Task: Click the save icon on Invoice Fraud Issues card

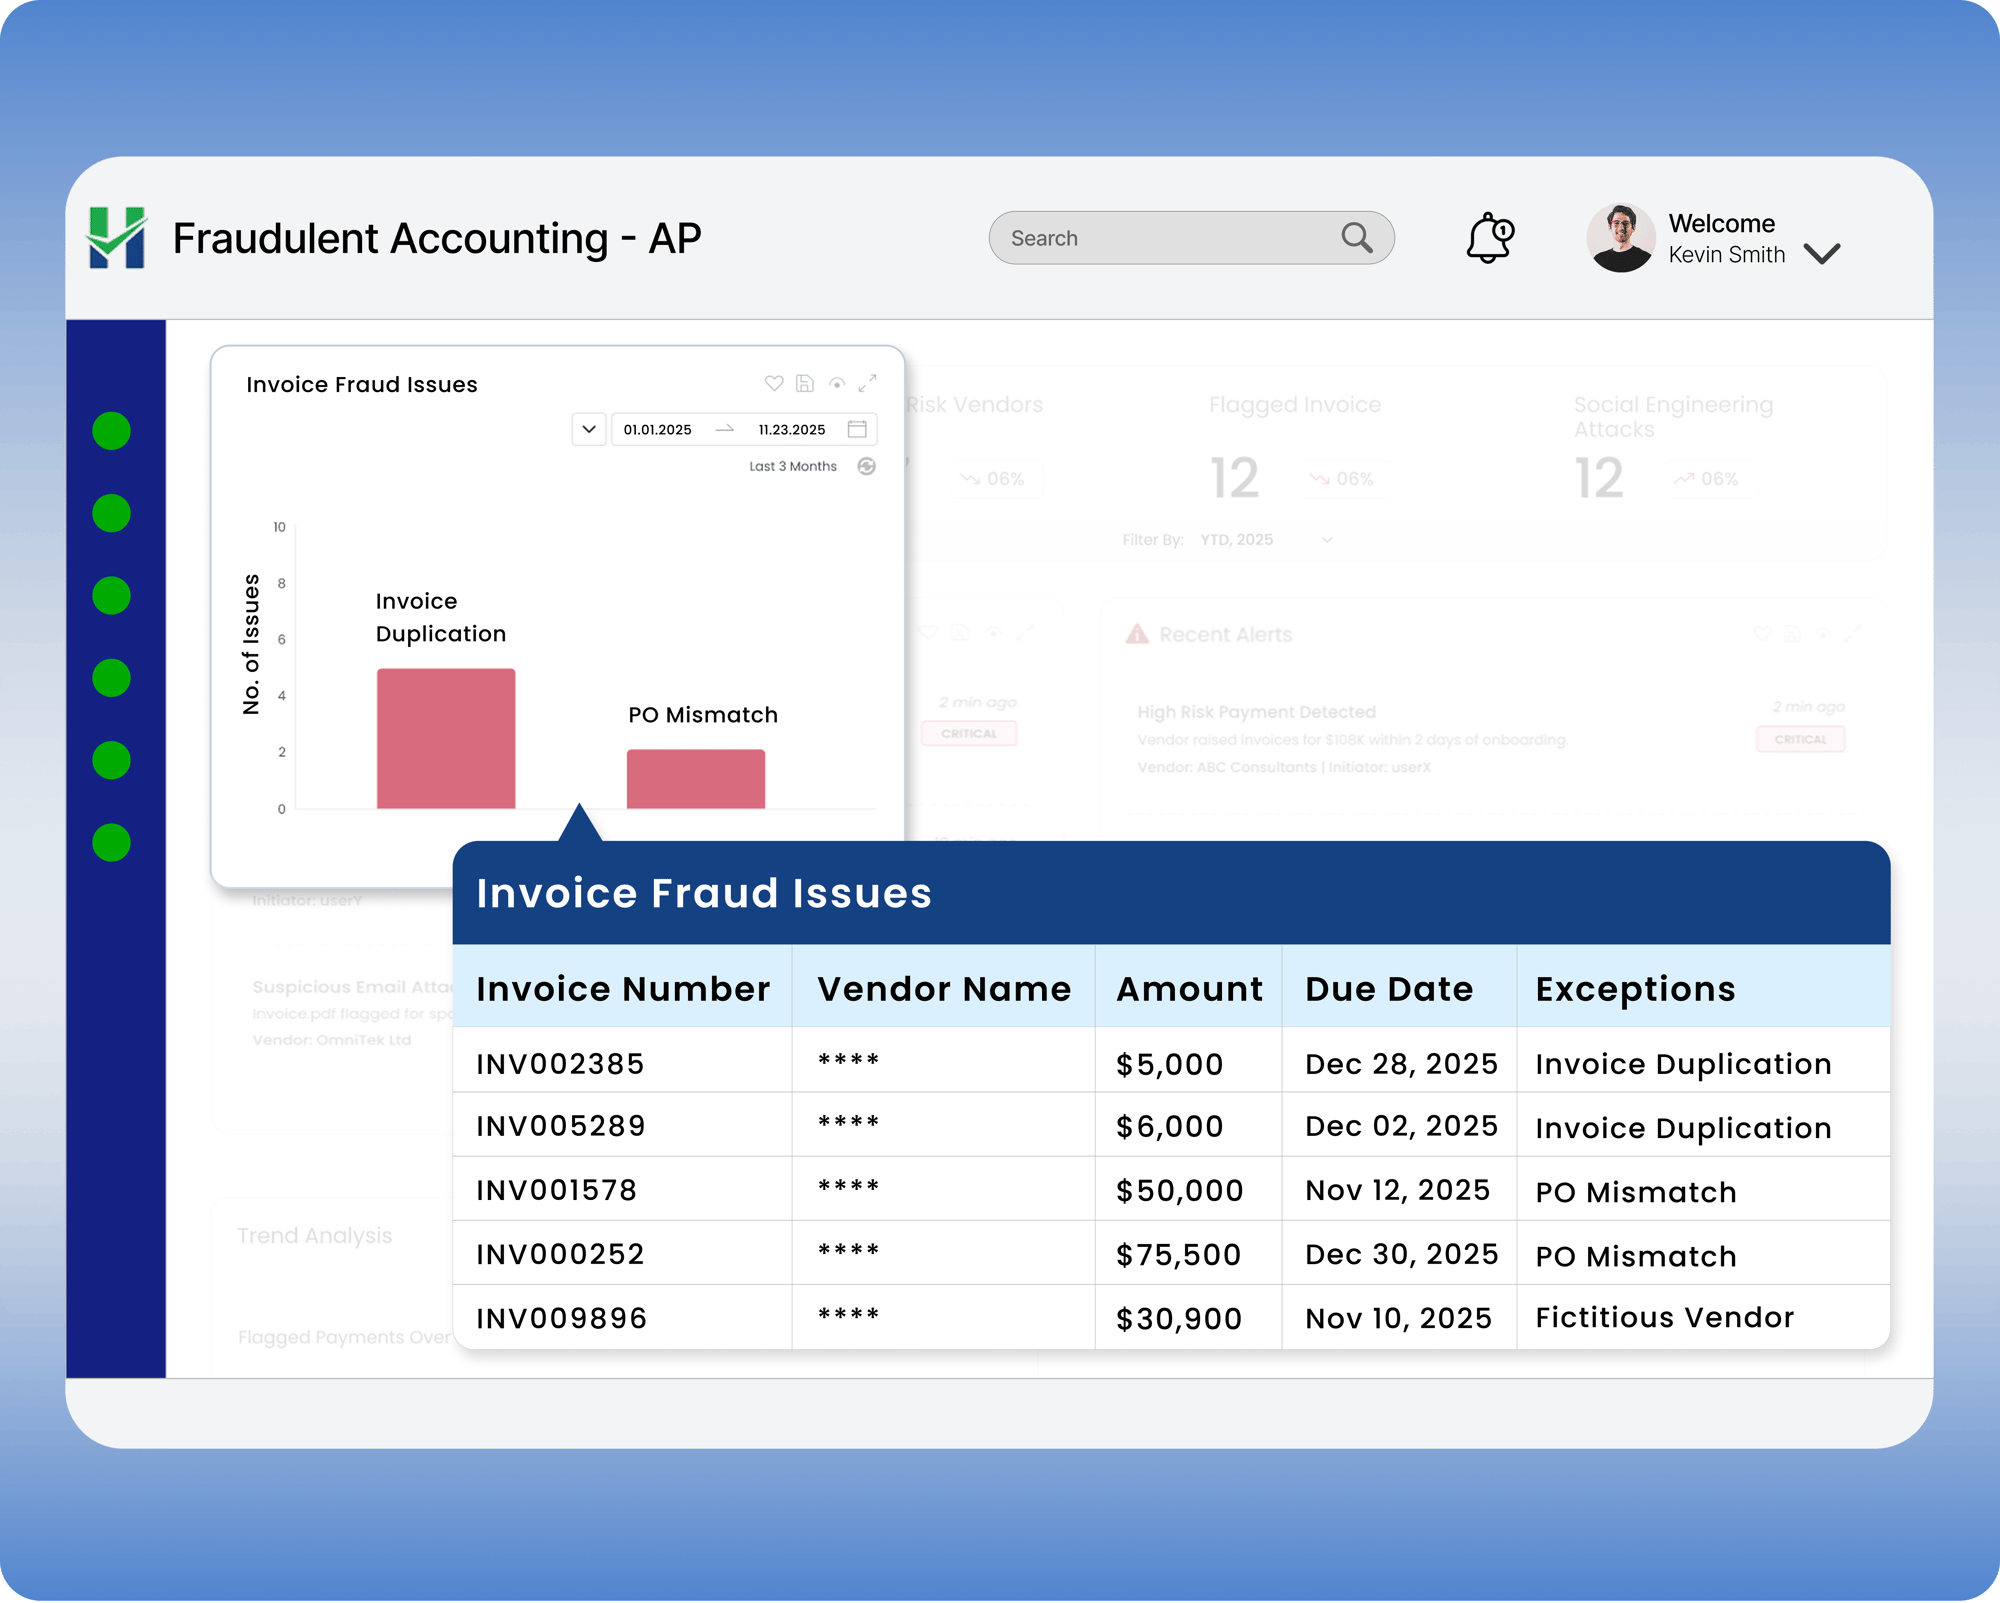Action: (x=805, y=383)
